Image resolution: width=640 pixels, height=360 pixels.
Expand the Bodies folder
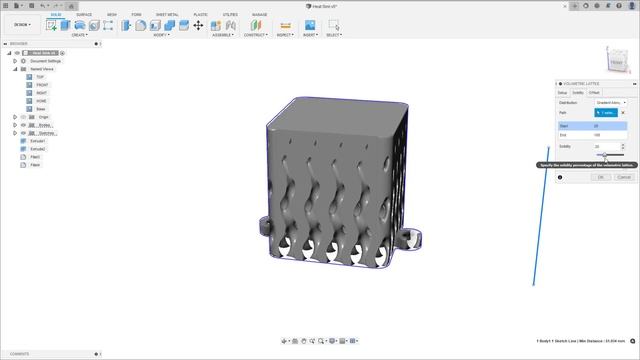[15, 125]
